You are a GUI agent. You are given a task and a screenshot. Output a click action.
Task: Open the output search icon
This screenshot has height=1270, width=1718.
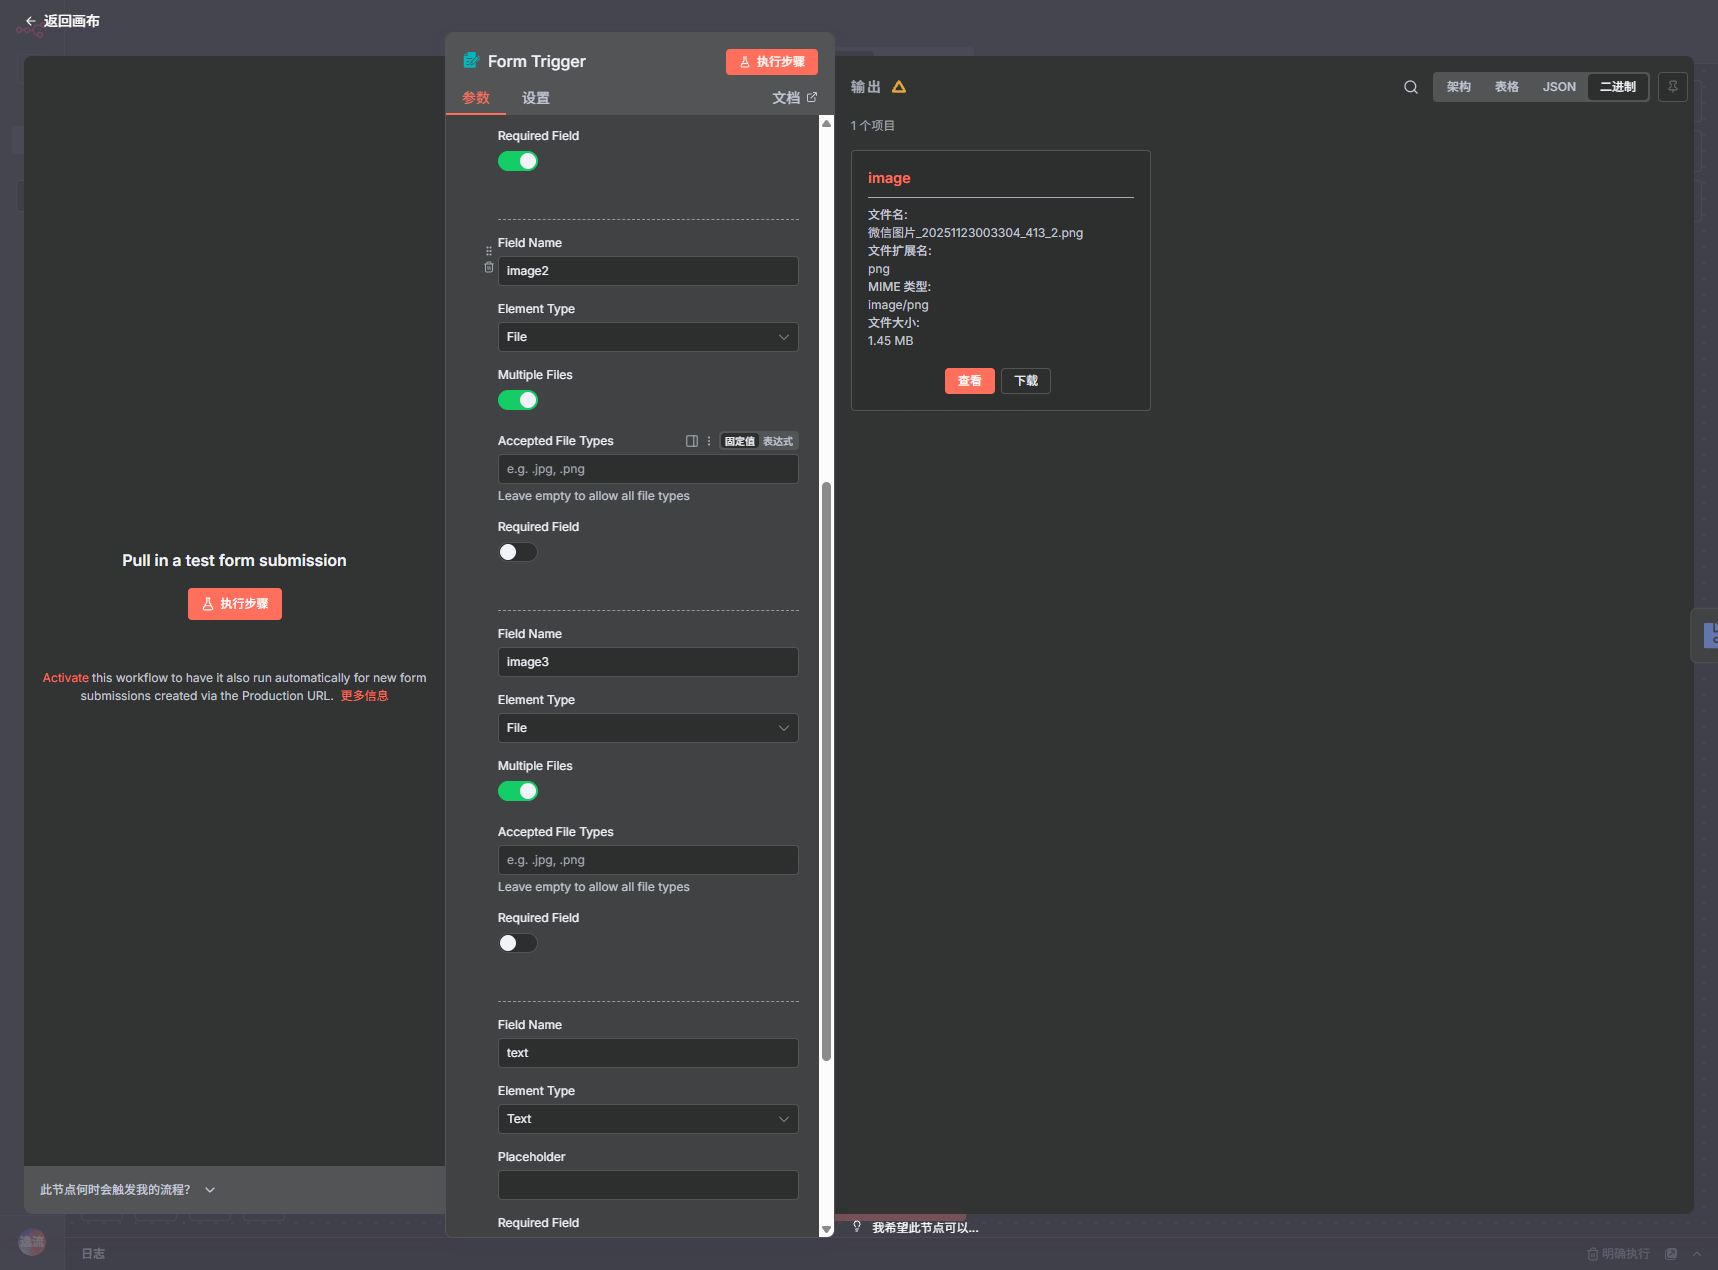1410,87
